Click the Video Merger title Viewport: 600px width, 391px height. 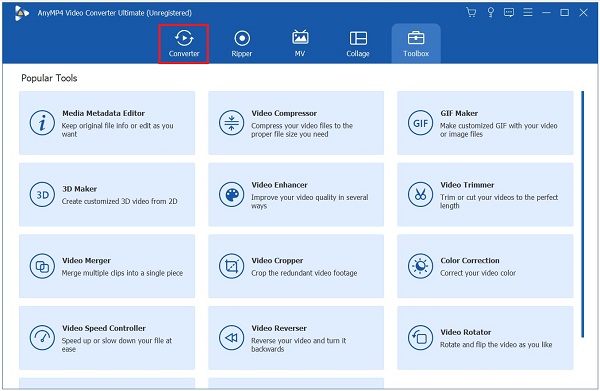tap(86, 260)
